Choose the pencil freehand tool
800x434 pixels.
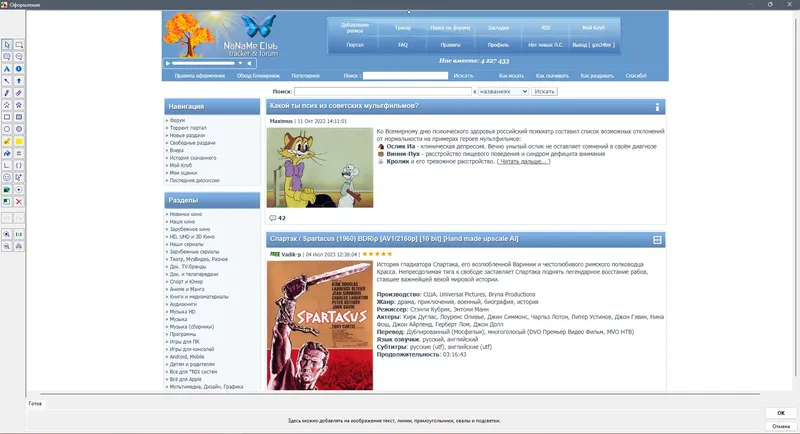[x=7, y=93]
